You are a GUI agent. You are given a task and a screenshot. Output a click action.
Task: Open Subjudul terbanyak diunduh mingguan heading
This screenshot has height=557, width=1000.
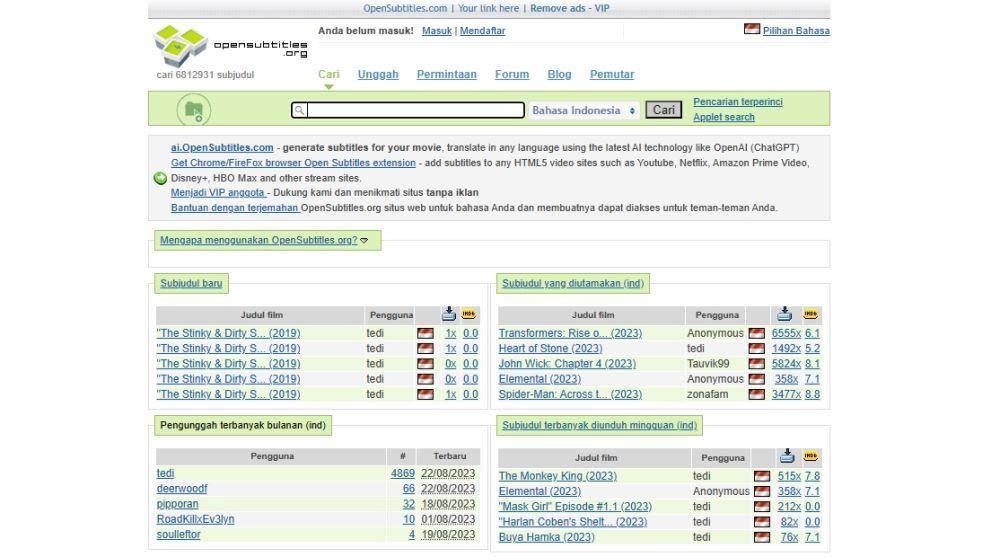pos(599,426)
